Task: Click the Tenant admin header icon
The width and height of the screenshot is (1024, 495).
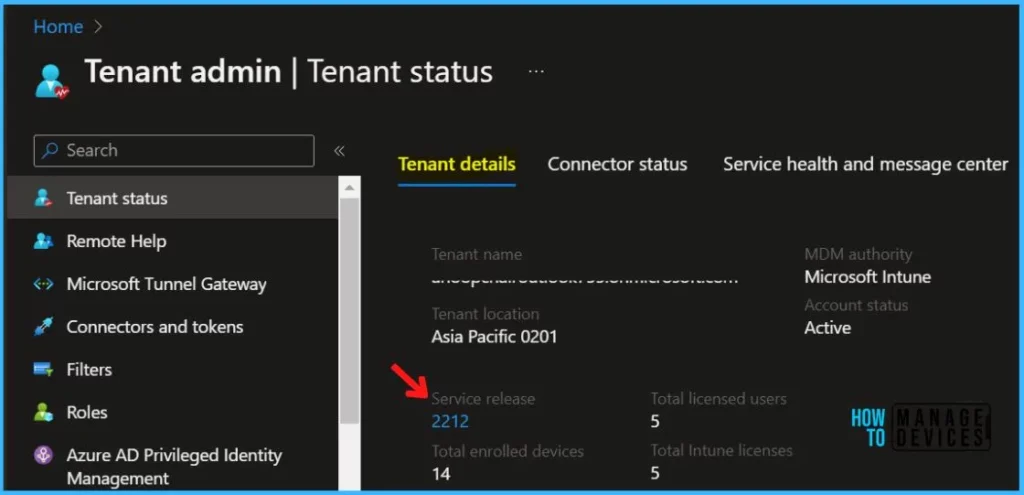Action: pos(52,82)
